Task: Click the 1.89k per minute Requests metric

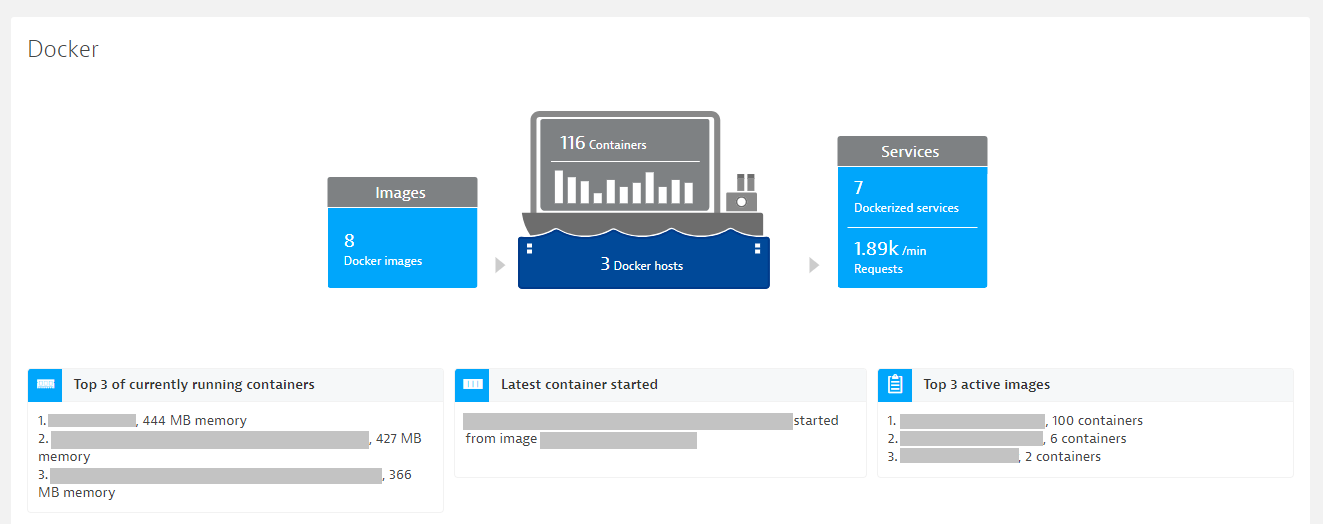Action: pos(890,257)
